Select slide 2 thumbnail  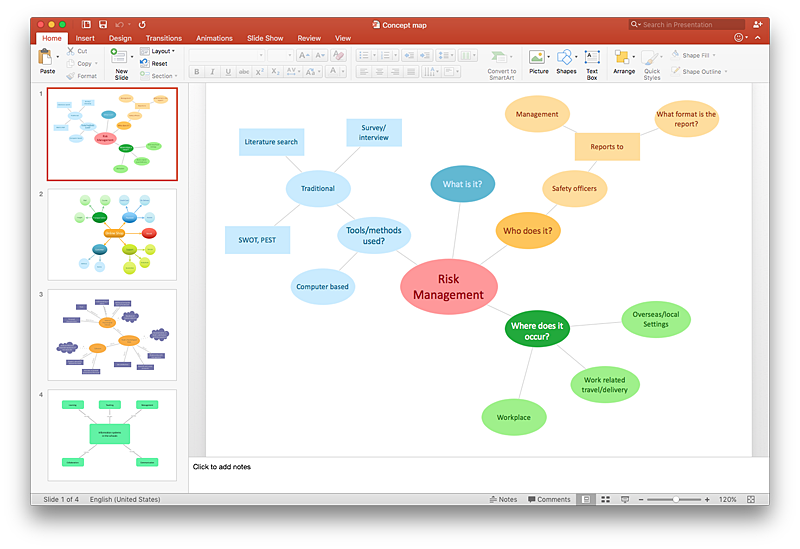click(112, 235)
